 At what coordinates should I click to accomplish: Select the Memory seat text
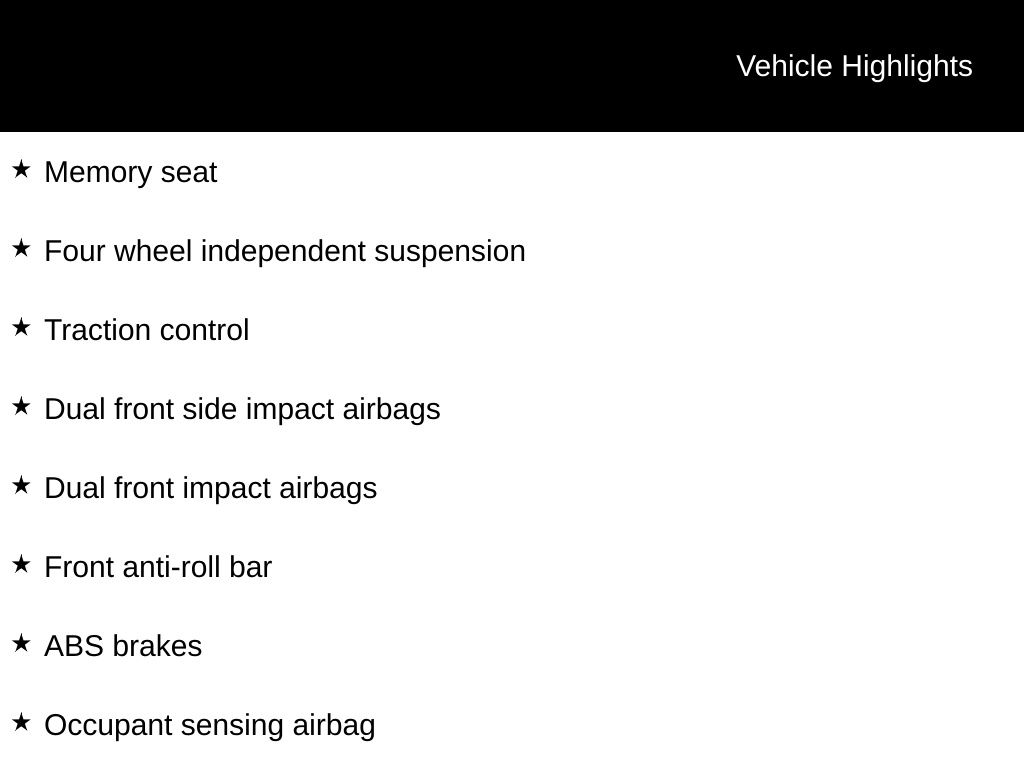coord(130,172)
